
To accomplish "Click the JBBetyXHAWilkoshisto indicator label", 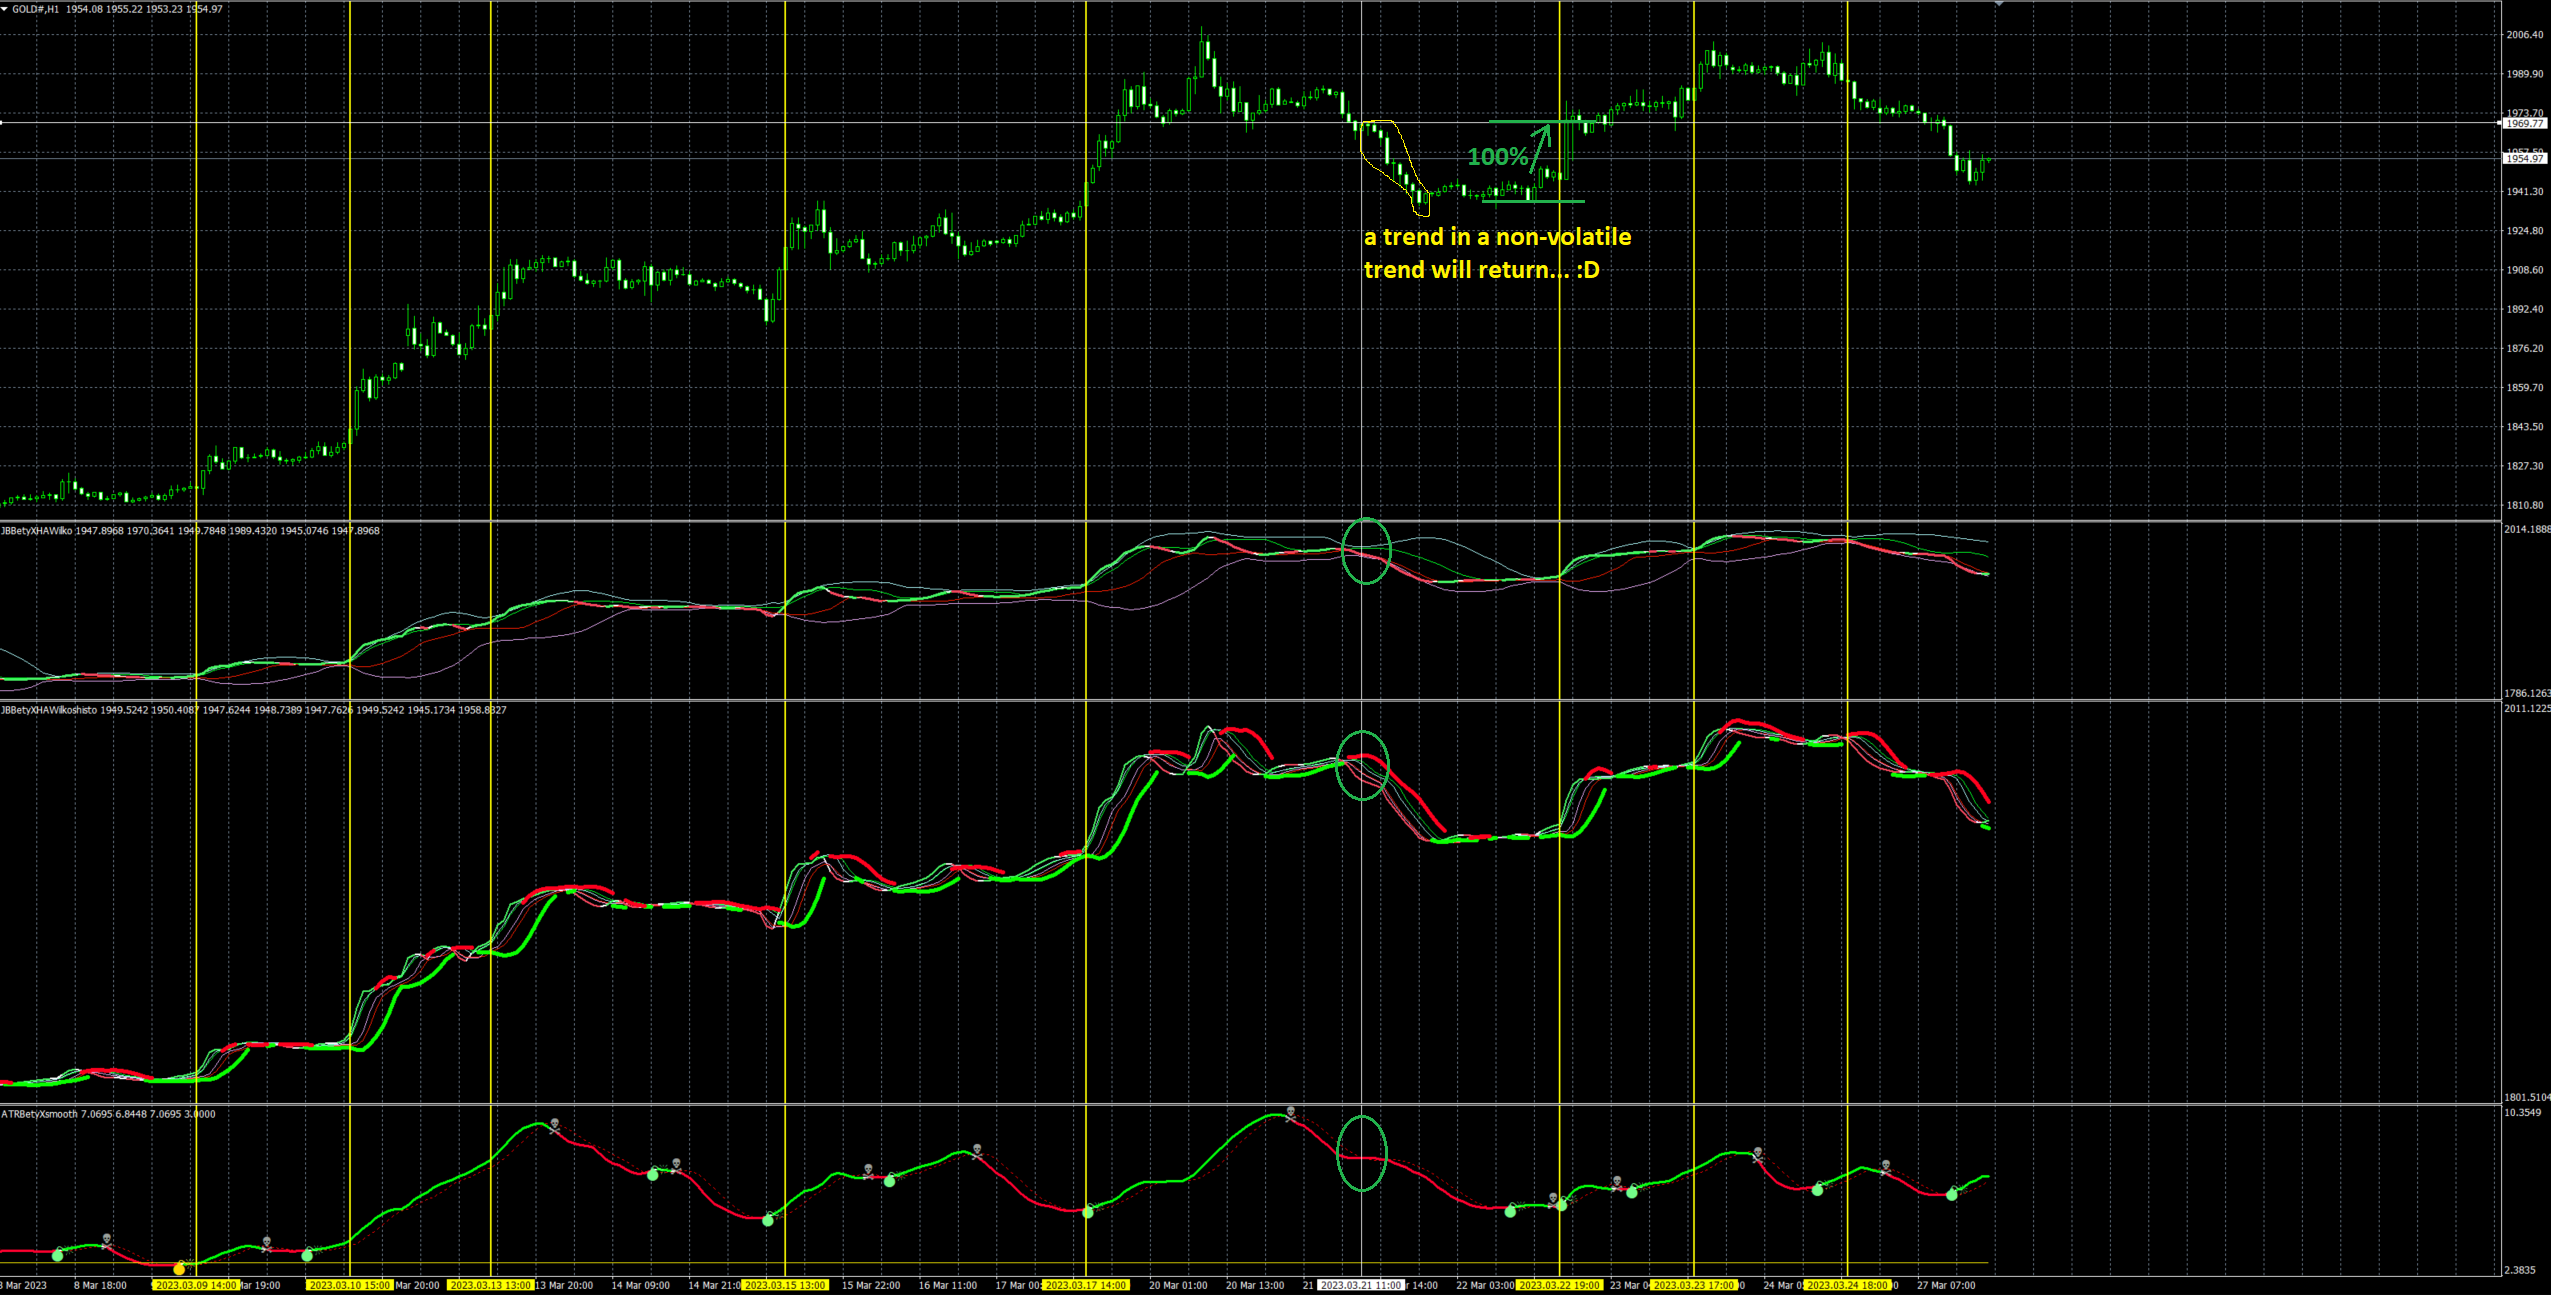I will (49, 710).
